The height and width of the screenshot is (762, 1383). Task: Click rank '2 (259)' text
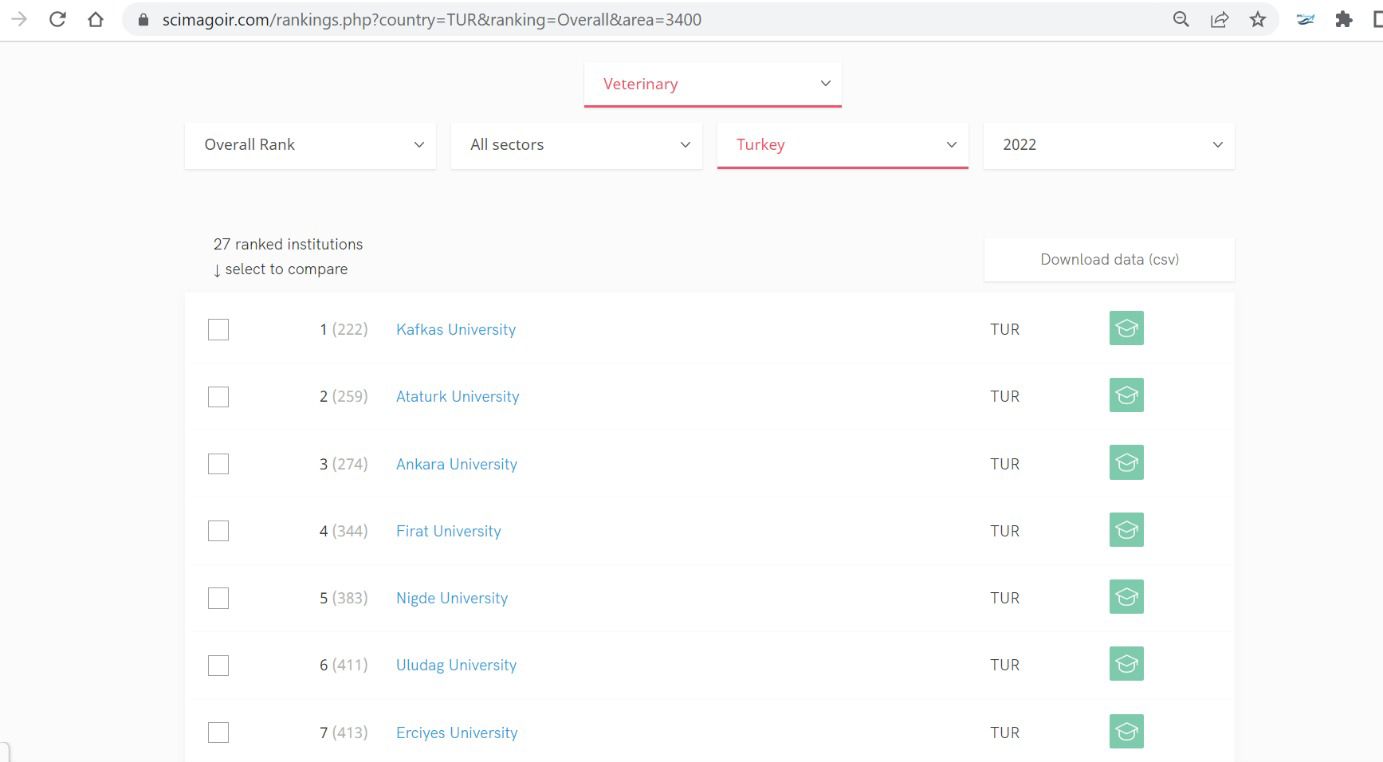[x=344, y=396]
